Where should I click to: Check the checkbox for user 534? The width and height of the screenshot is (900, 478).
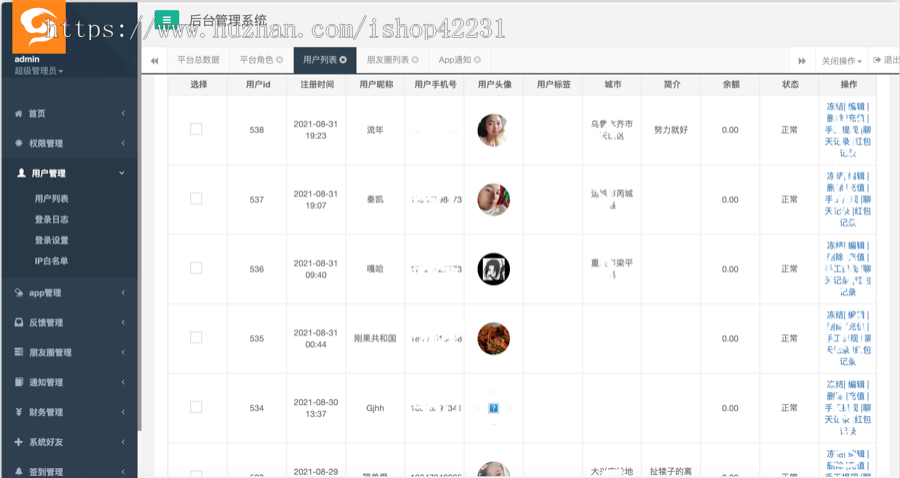(196, 407)
